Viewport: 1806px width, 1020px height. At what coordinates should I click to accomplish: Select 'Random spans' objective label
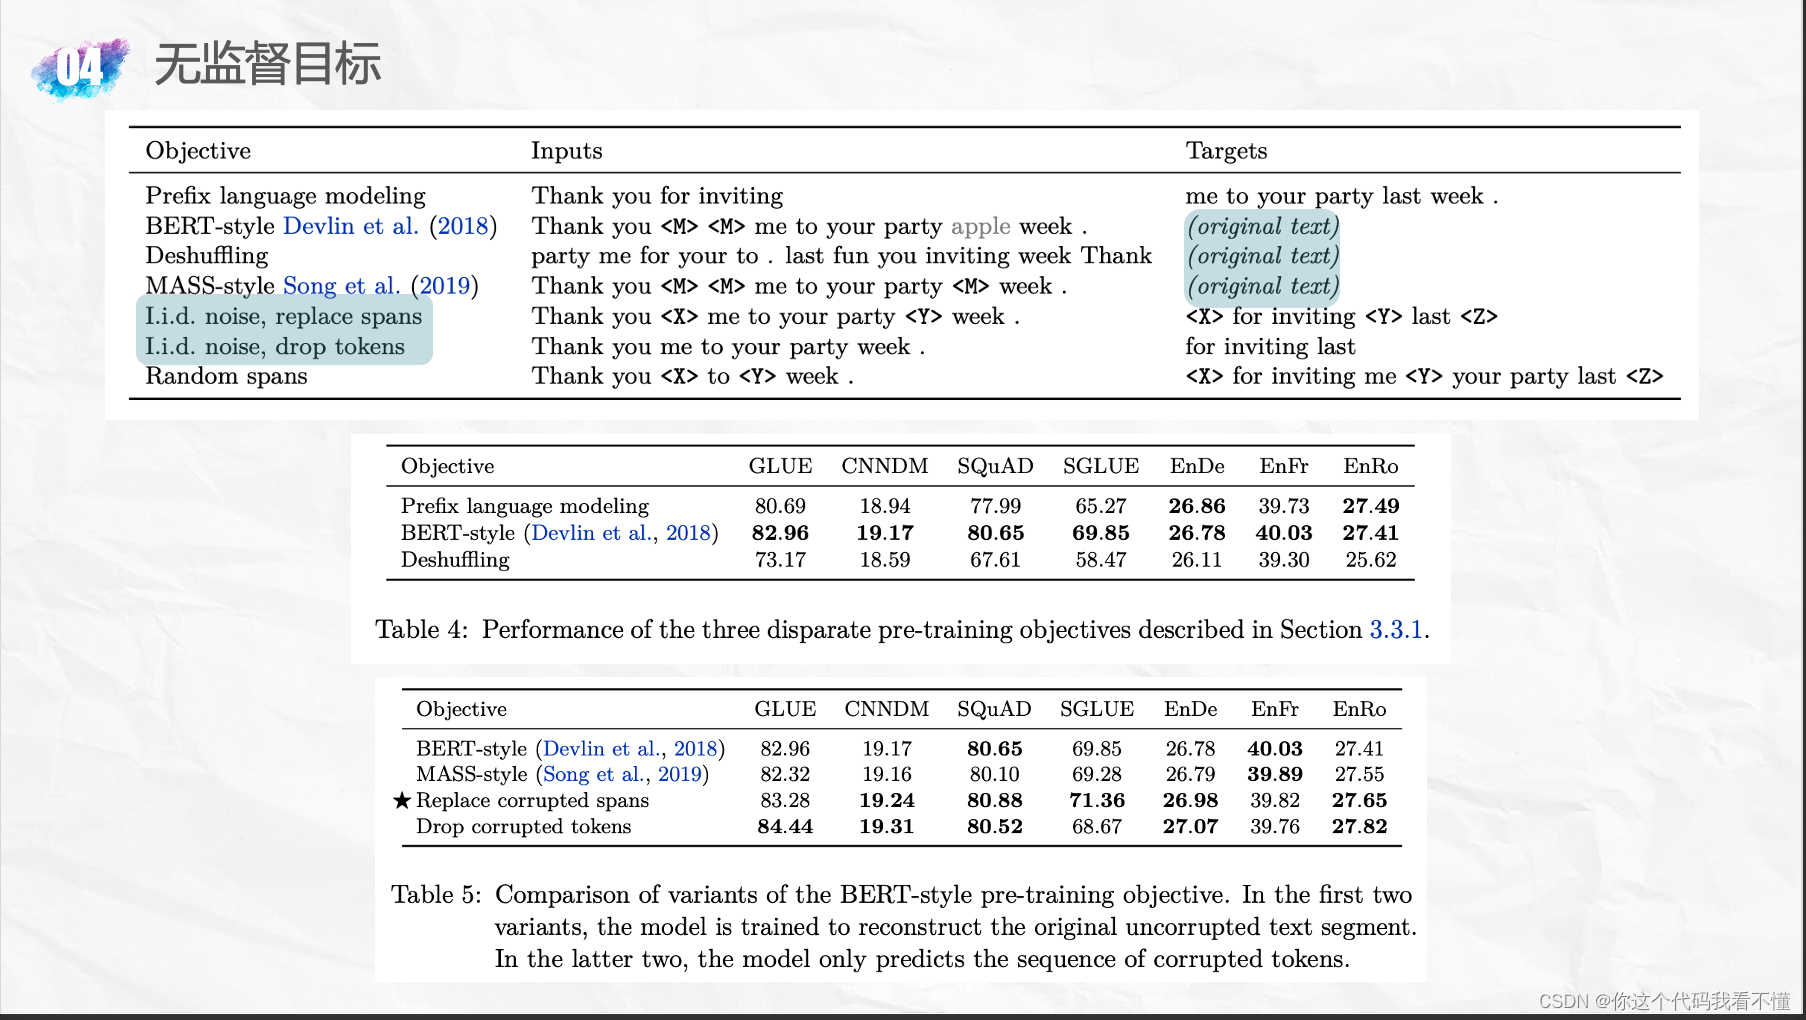[227, 376]
